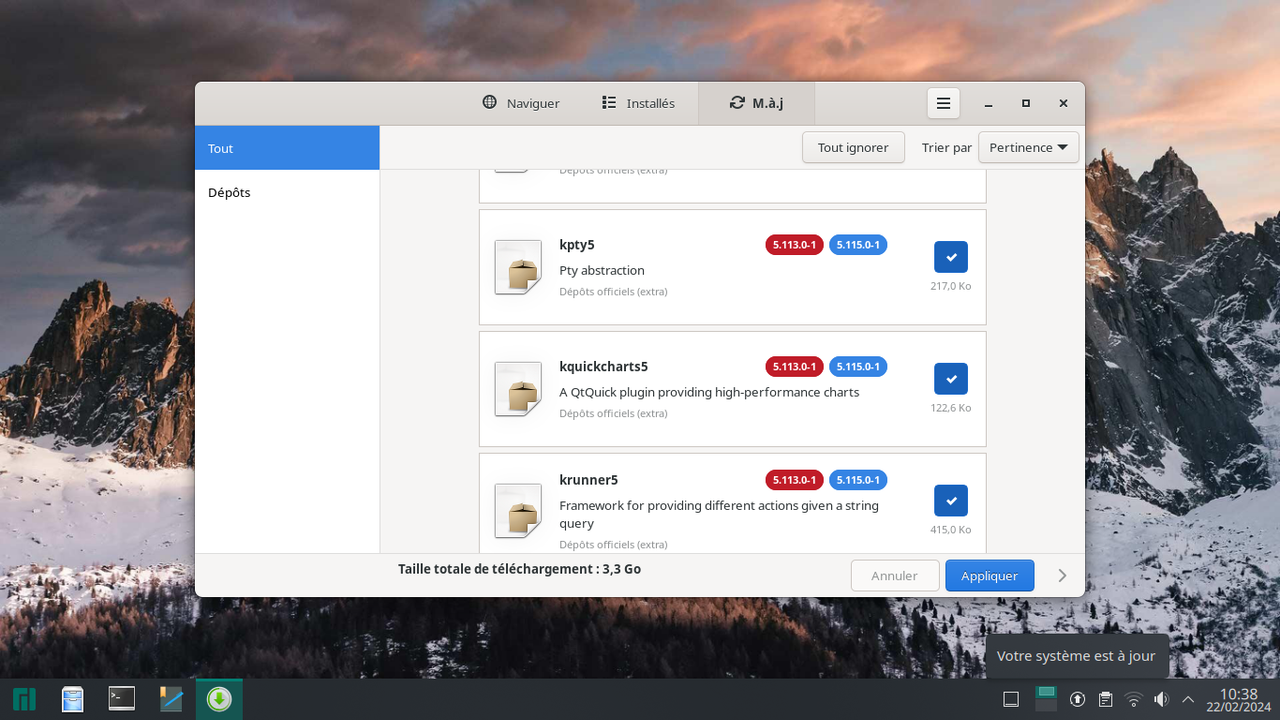
Task: Click the krunner5 old version badge 5.113.0-1
Action: click(794, 480)
